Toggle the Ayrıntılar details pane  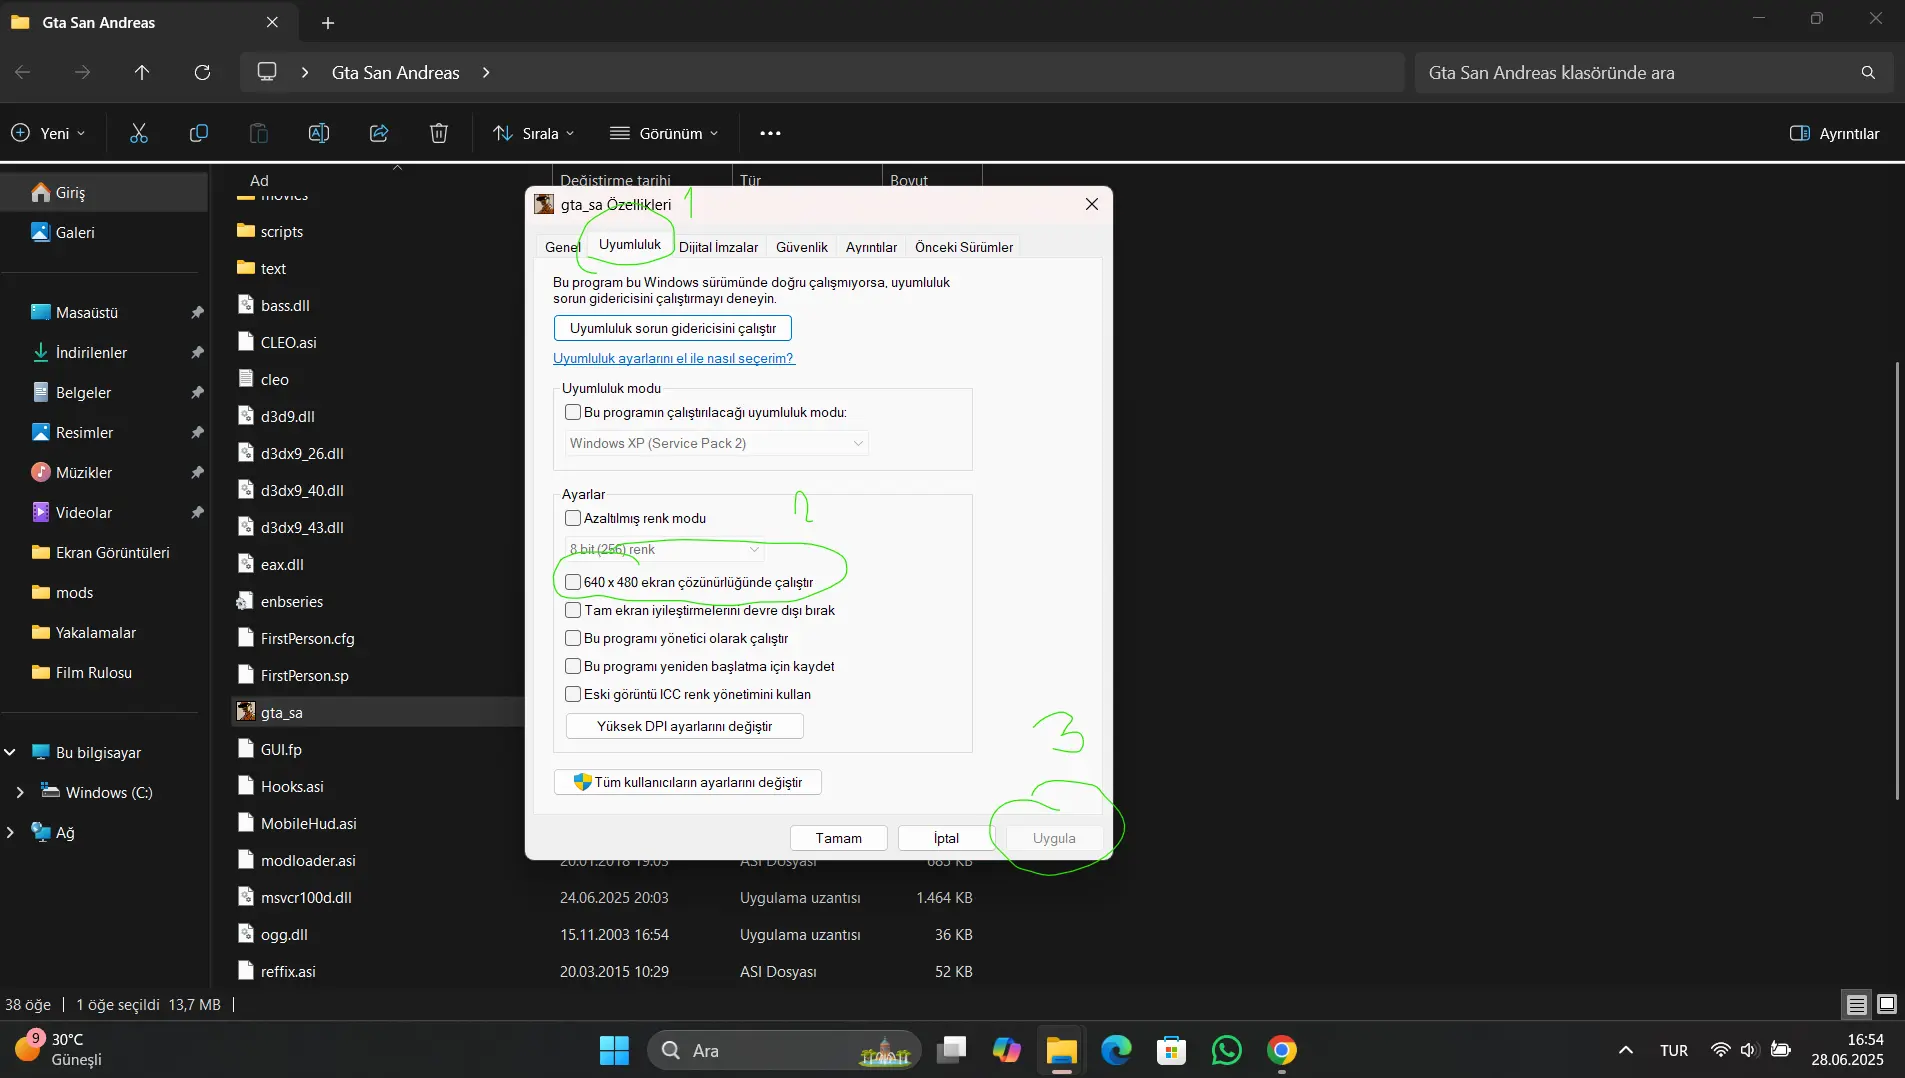coord(1835,133)
